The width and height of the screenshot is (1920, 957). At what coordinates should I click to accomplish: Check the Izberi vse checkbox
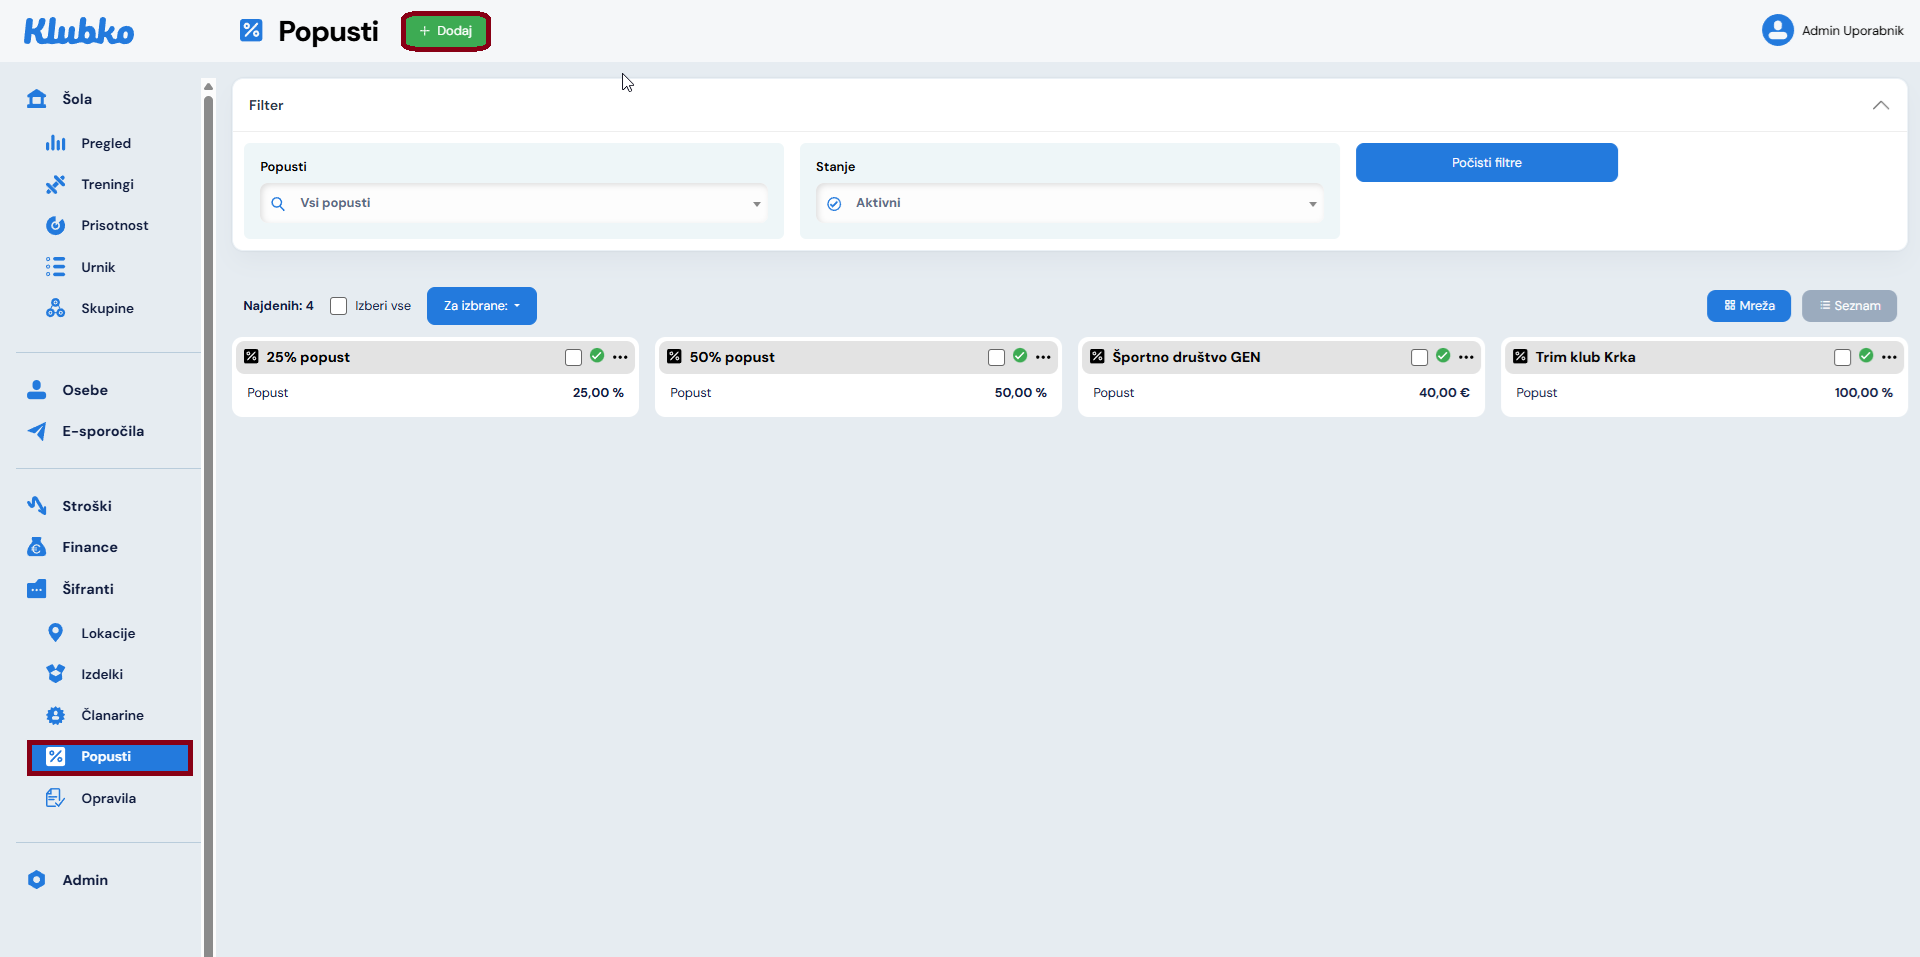339,306
